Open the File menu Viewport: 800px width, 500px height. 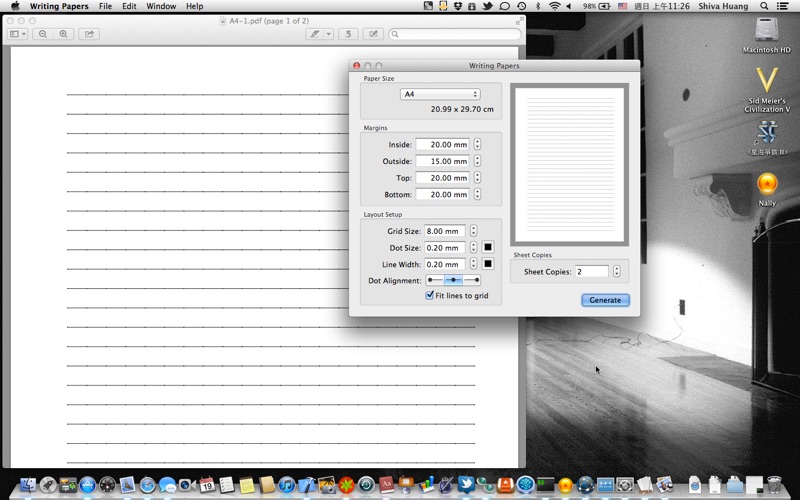(105, 6)
